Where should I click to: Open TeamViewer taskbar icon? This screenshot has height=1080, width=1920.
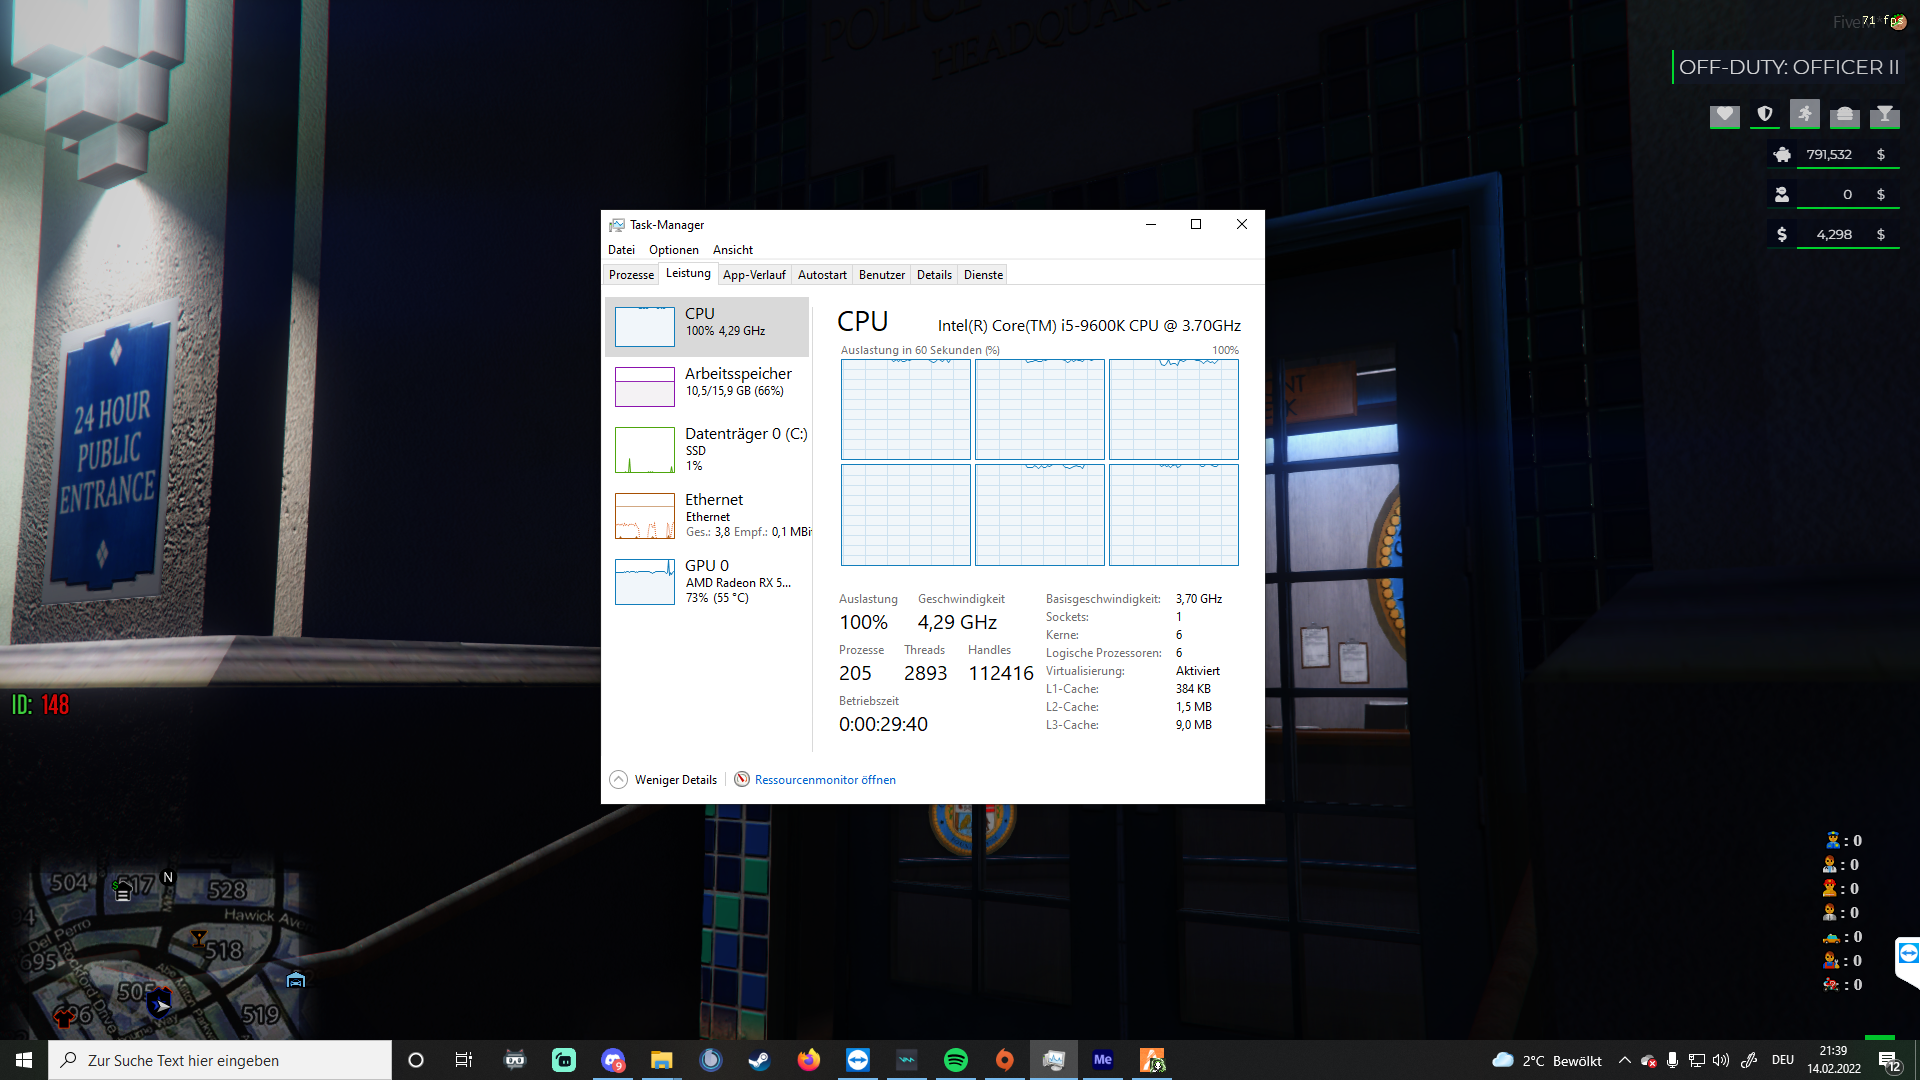click(857, 1060)
